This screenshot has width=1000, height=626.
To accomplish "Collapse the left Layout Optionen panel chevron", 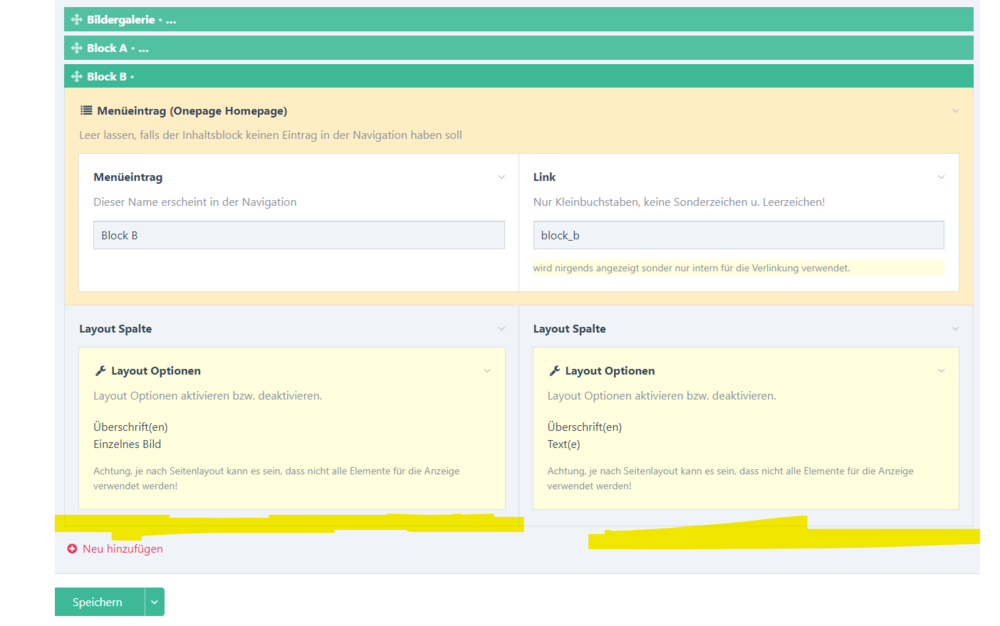I will [487, 371].
